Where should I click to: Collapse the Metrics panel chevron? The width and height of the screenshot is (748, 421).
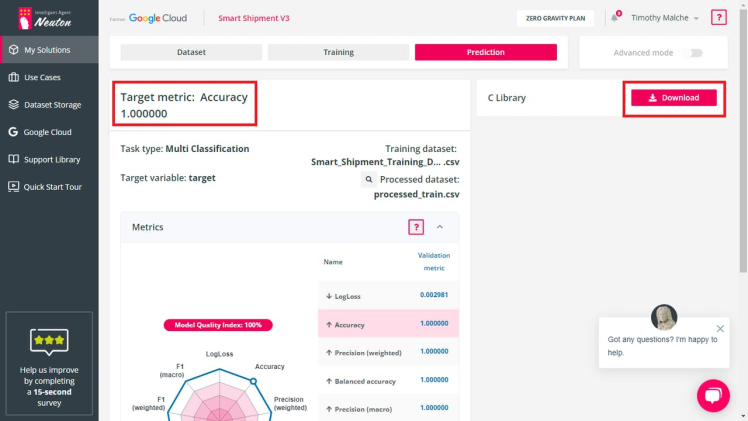pyautogui.click(x=440, y=227)
